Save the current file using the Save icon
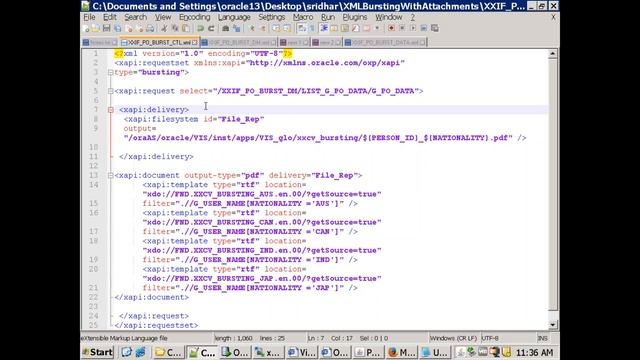This screenshot has height=360, width=640. click(x=107, y=28)
